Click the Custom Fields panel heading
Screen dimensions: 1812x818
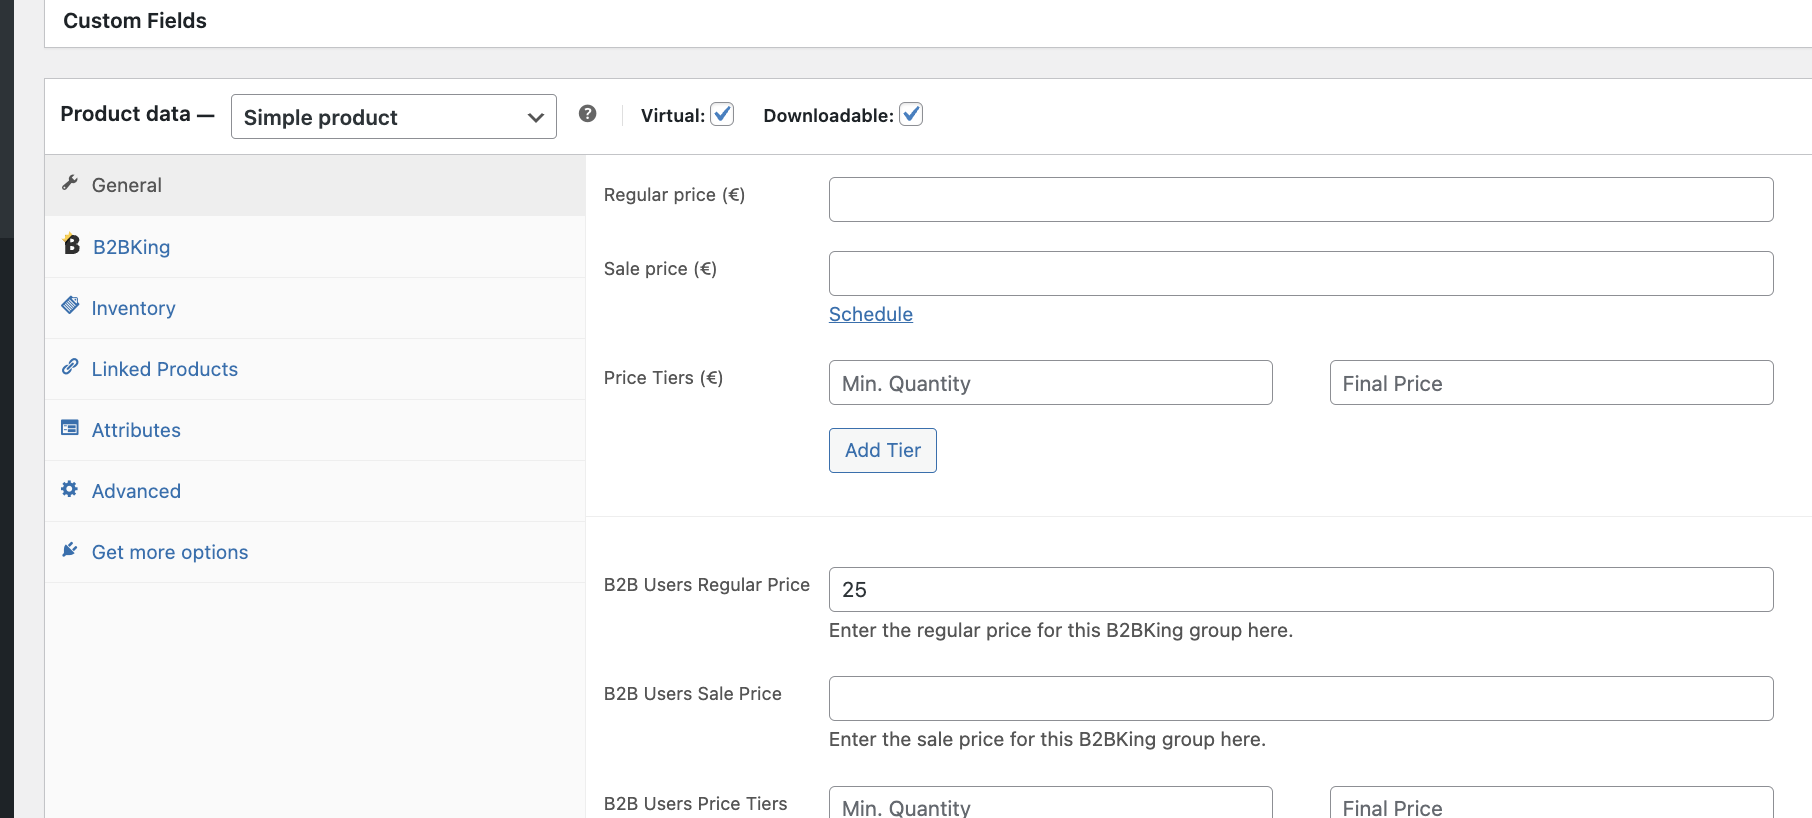tap(135, 21)
